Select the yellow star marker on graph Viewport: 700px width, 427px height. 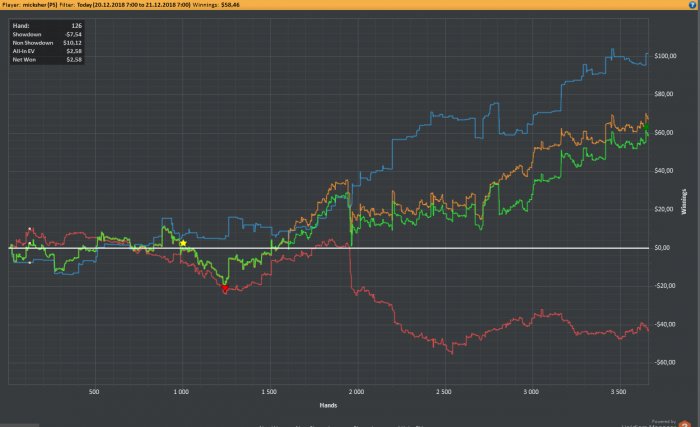coord(183,243)
